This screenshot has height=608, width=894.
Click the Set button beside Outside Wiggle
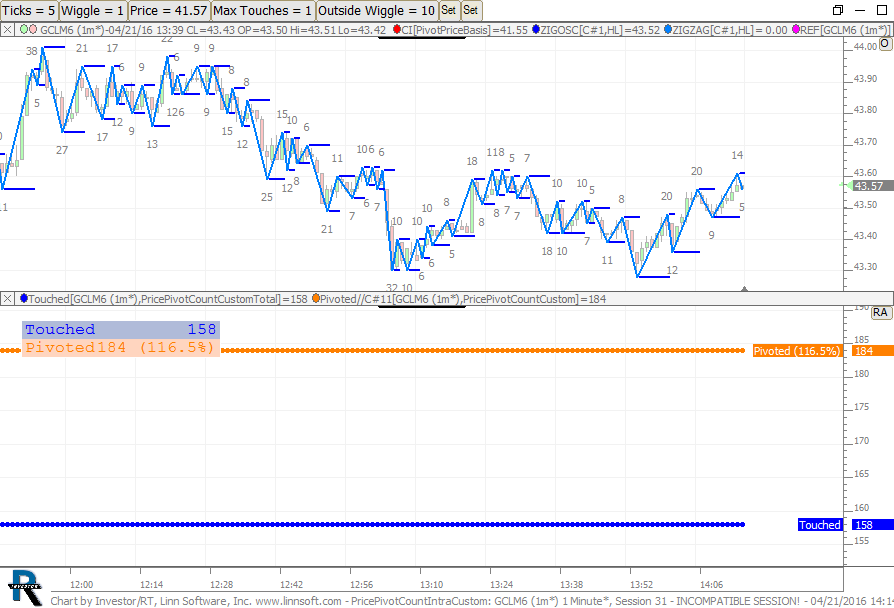(x=449, y=10)
